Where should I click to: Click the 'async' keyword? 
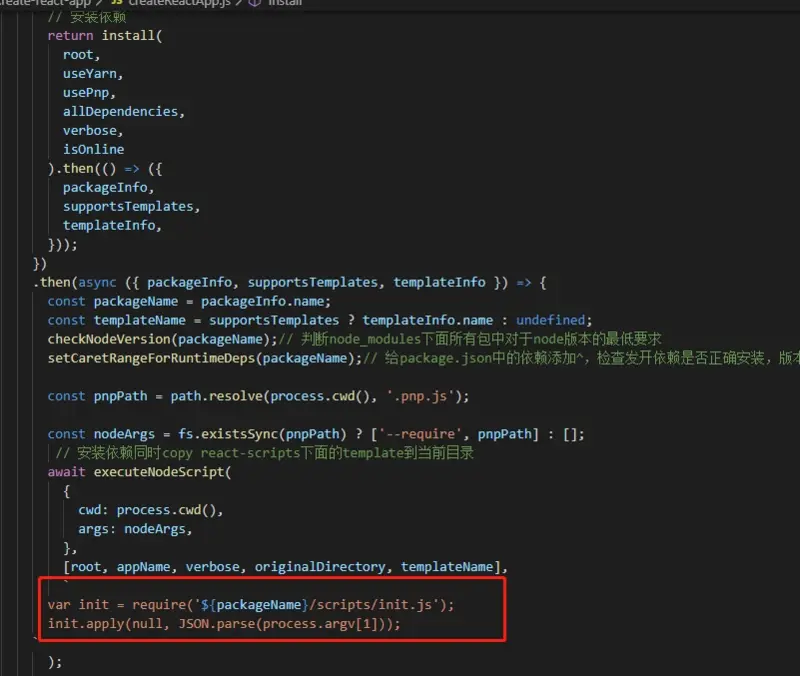[x=97, y=283]
